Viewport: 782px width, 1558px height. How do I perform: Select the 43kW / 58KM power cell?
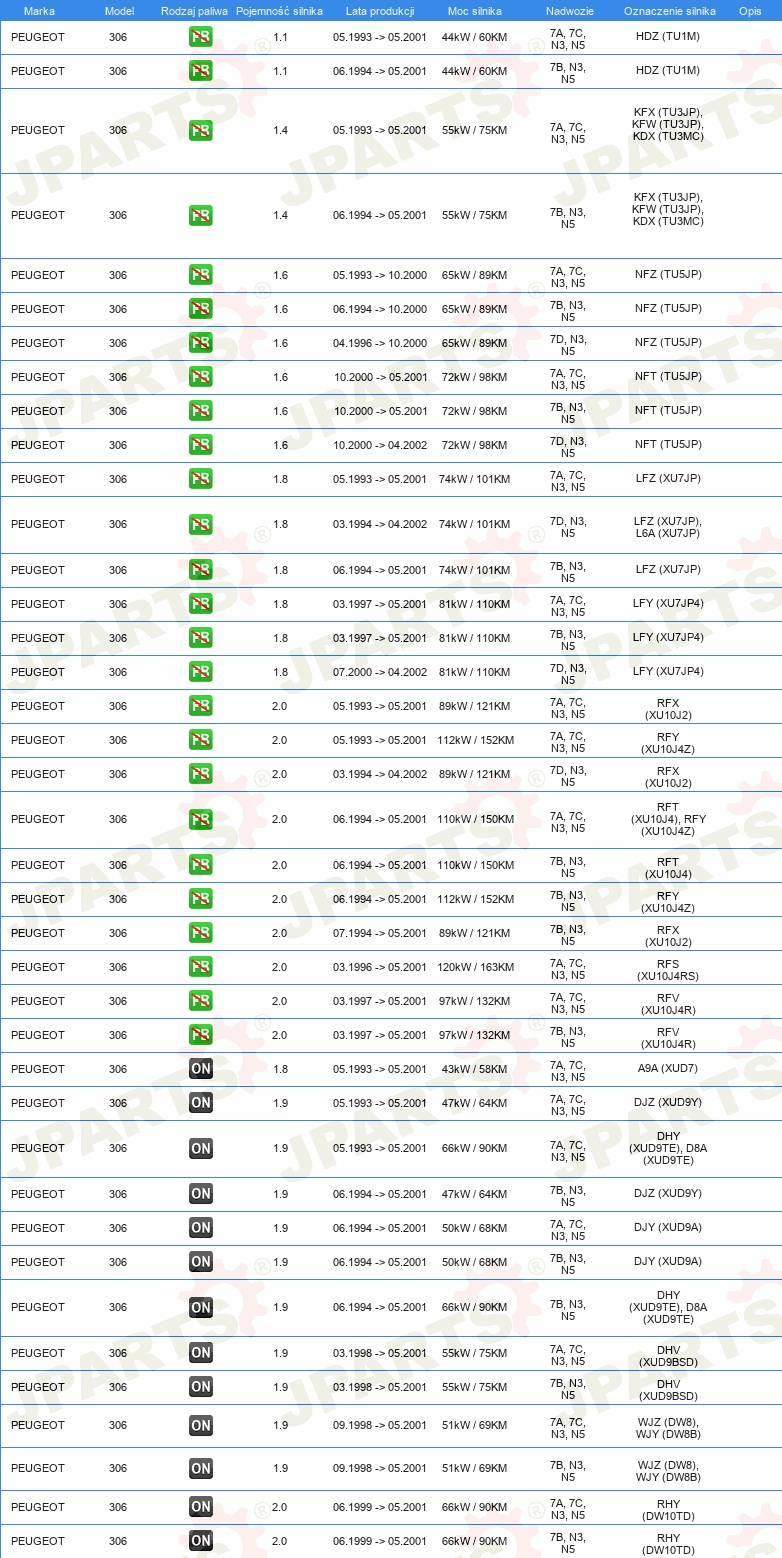tap(474, 1069)
